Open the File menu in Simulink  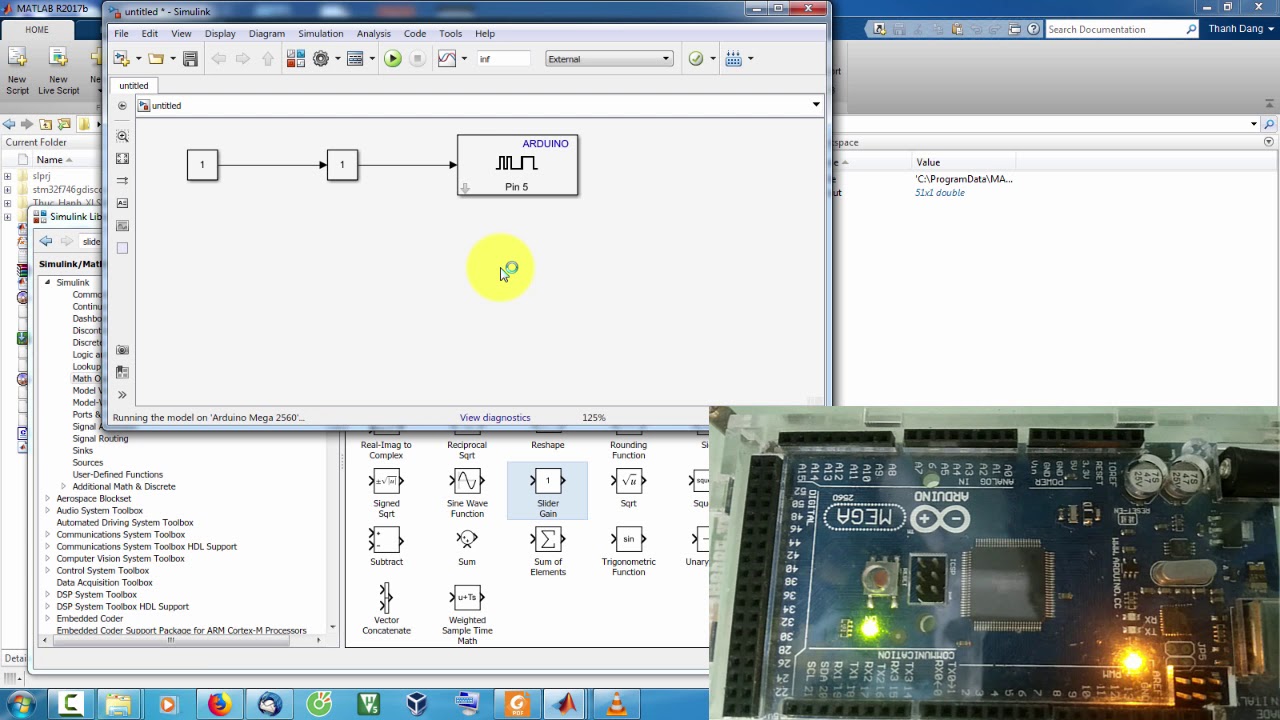[121, 34]
